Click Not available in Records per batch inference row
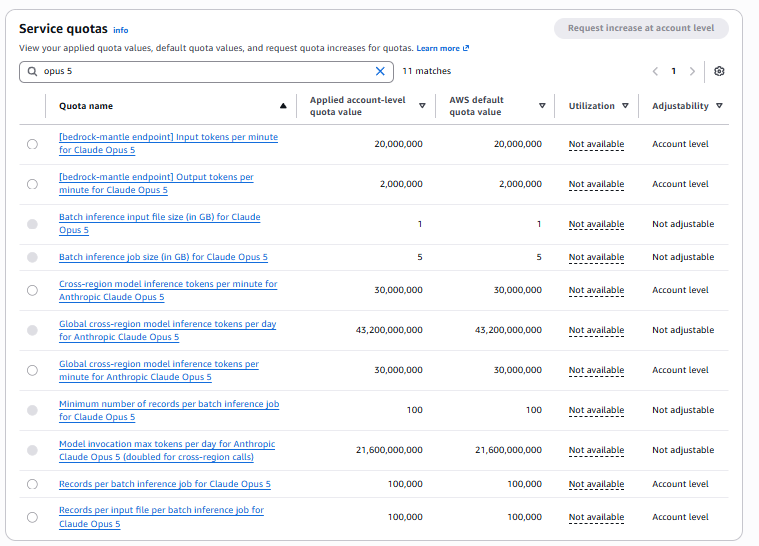Image resolution: width=759 pixels, height=546 pixels. tap(596, 484)
